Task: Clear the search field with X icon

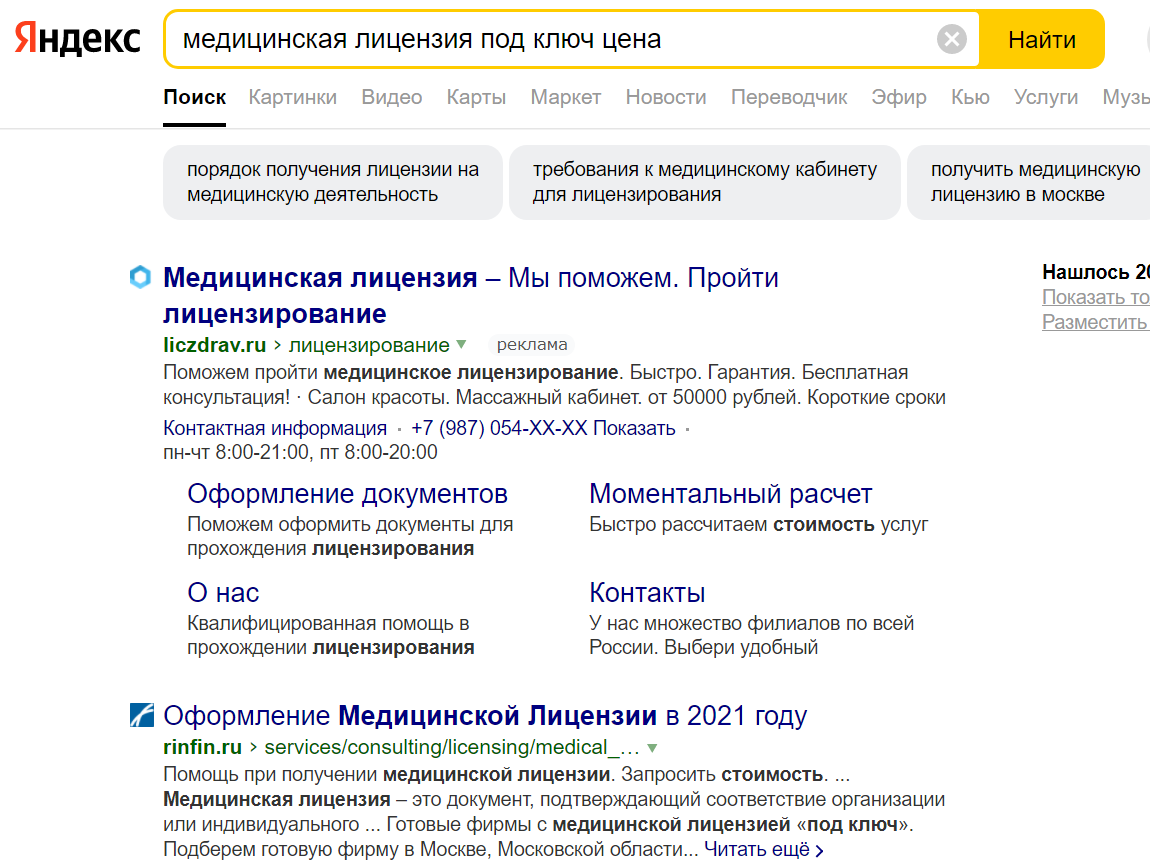Action: click(951, 40)
